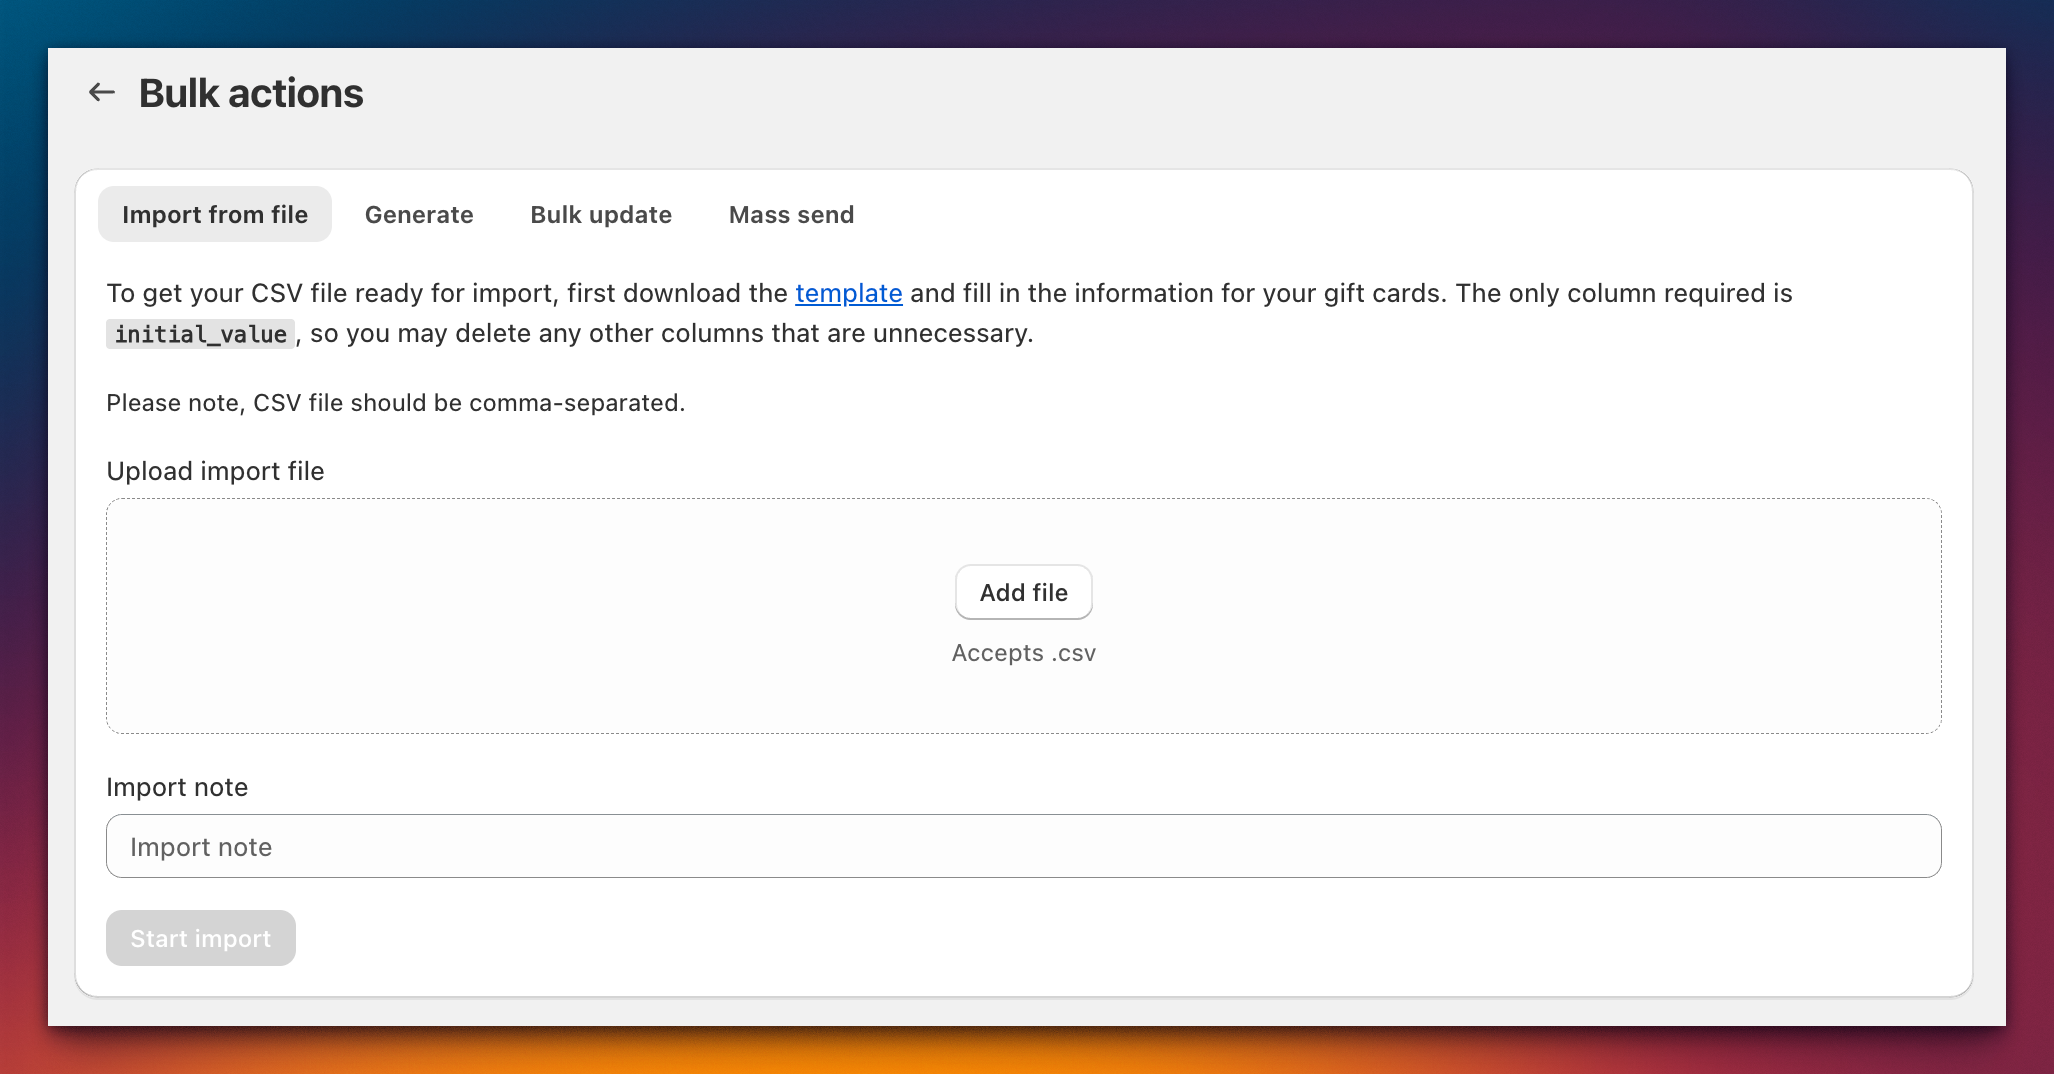Click the 'Upload import file' label
The image size is (2054, 1074).
(215, 471)
